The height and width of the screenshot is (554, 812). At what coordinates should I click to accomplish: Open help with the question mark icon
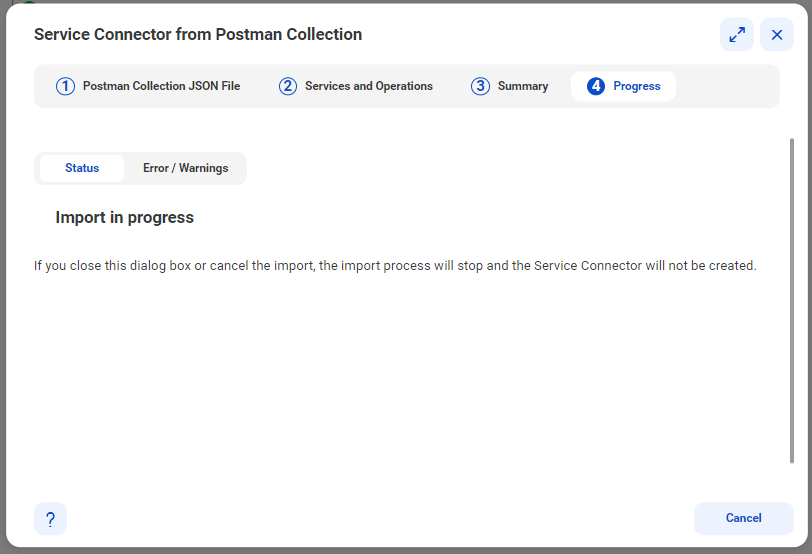(50, 518)
